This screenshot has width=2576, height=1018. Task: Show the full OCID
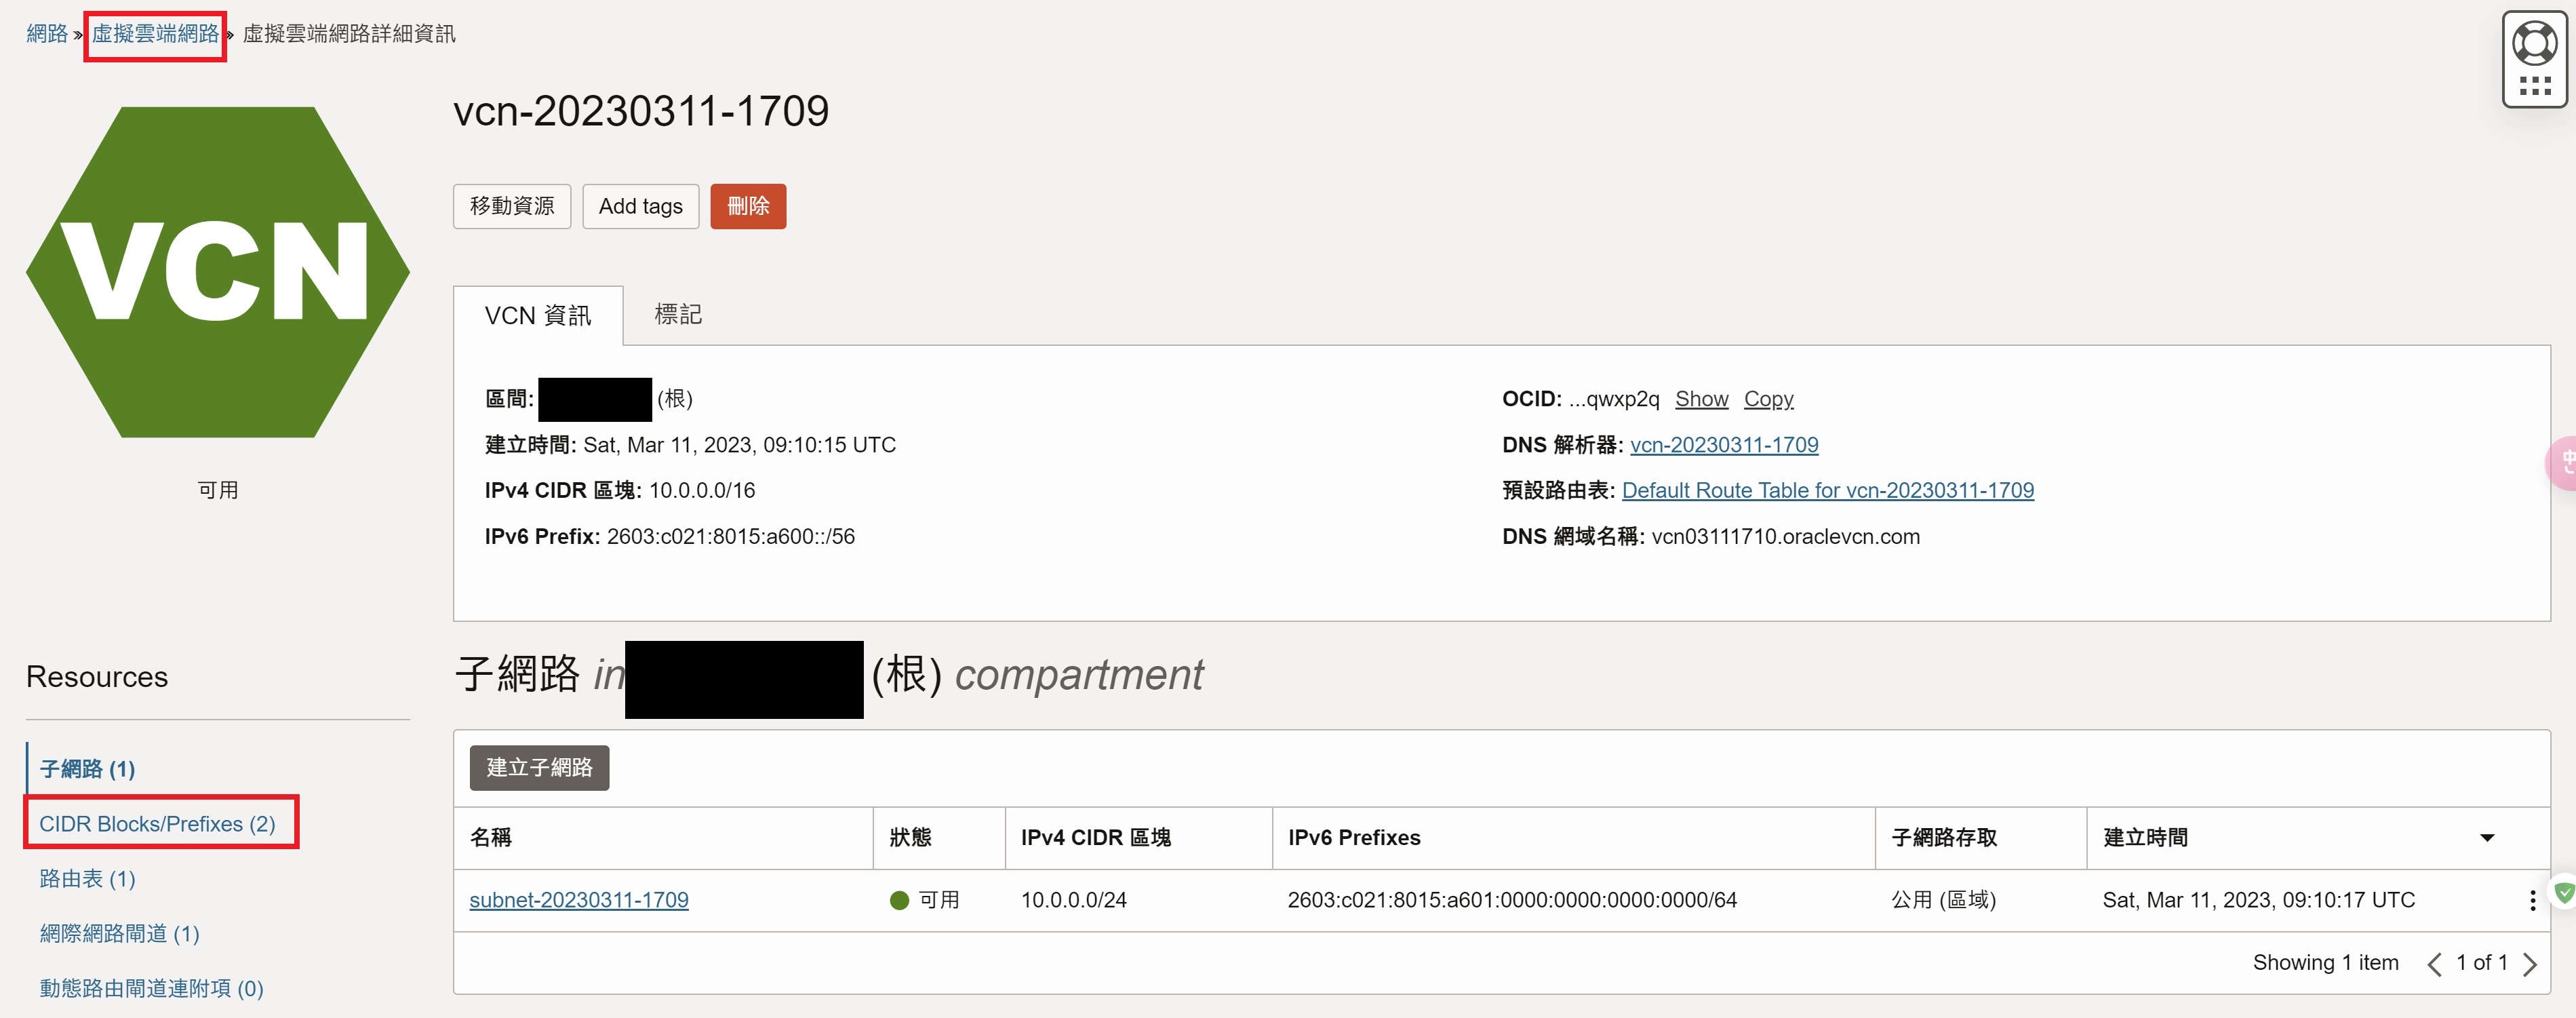tap(1701, 399)
